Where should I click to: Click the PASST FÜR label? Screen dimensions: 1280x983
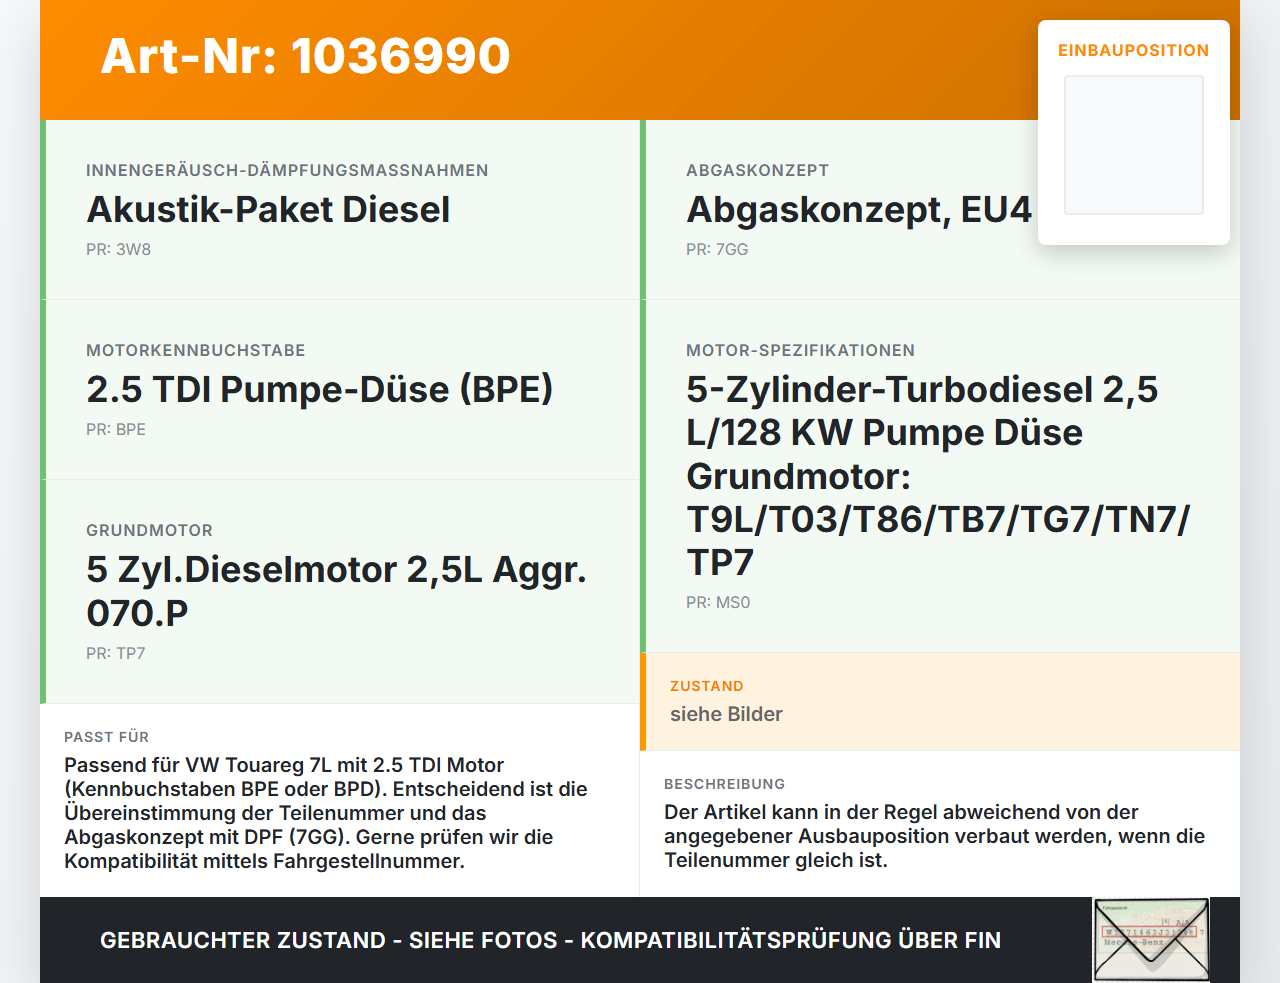pos(106,737)
